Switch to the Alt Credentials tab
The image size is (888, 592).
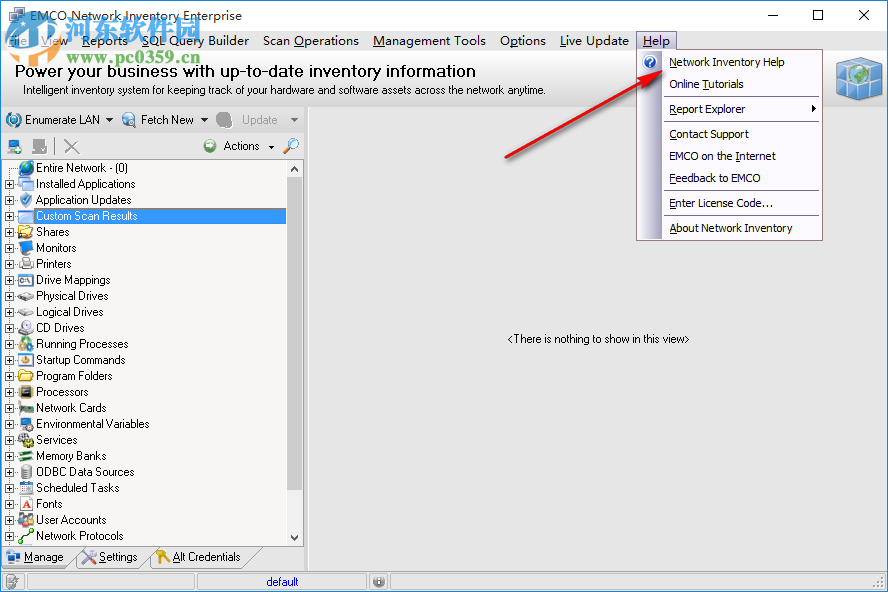[x=203, y=557]
